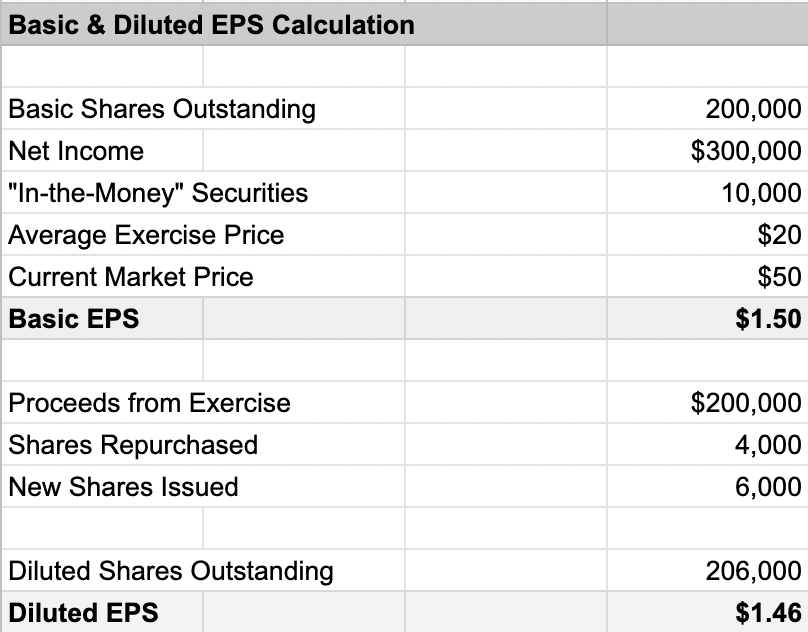The image size is (808, 632).
Task: Select the 200,000 basic shares value
Action: [752, 109]
